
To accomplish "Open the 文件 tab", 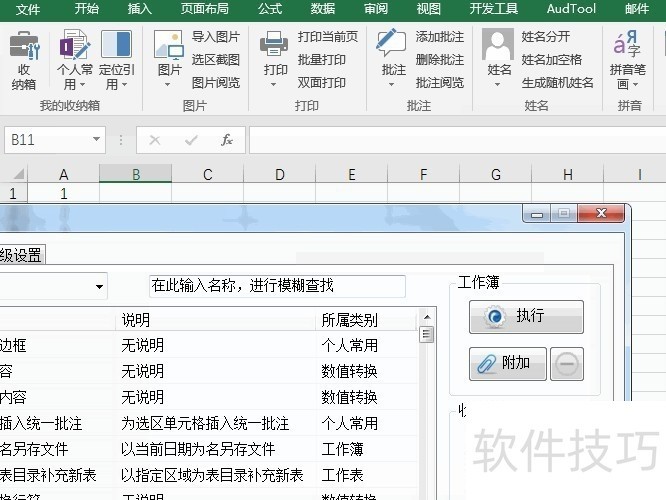I will tap(28, 9).
